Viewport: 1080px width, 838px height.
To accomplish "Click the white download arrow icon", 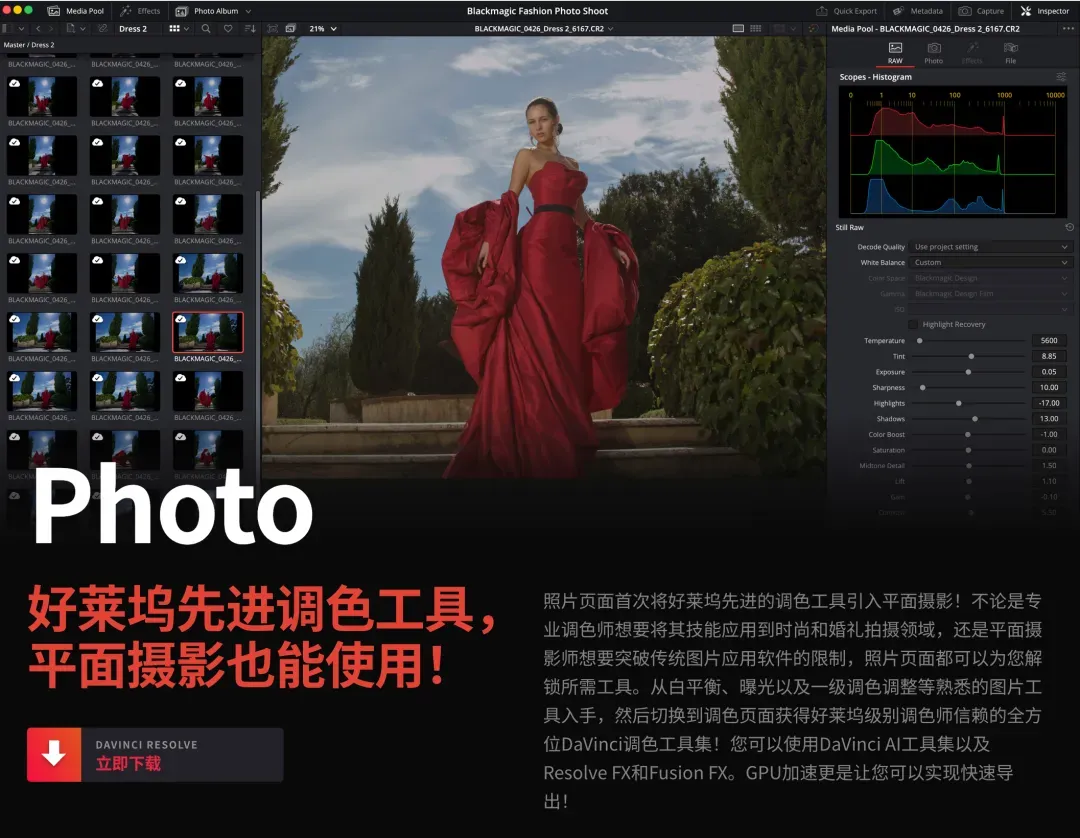I will pyautogui.click(x=54, y=754).
